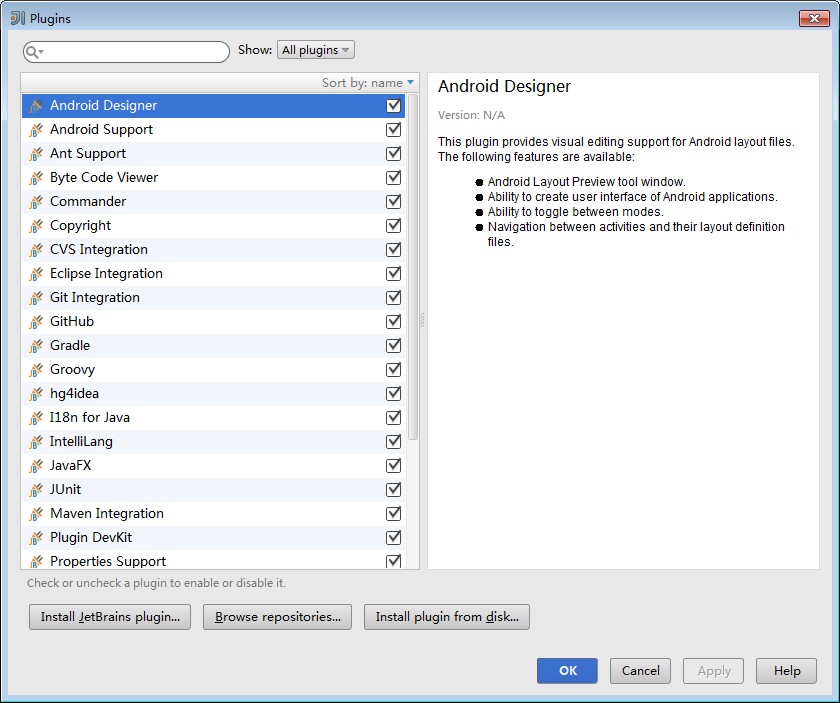Click inside the plugin search field
The image size is (840, 703).
(130, 49)
